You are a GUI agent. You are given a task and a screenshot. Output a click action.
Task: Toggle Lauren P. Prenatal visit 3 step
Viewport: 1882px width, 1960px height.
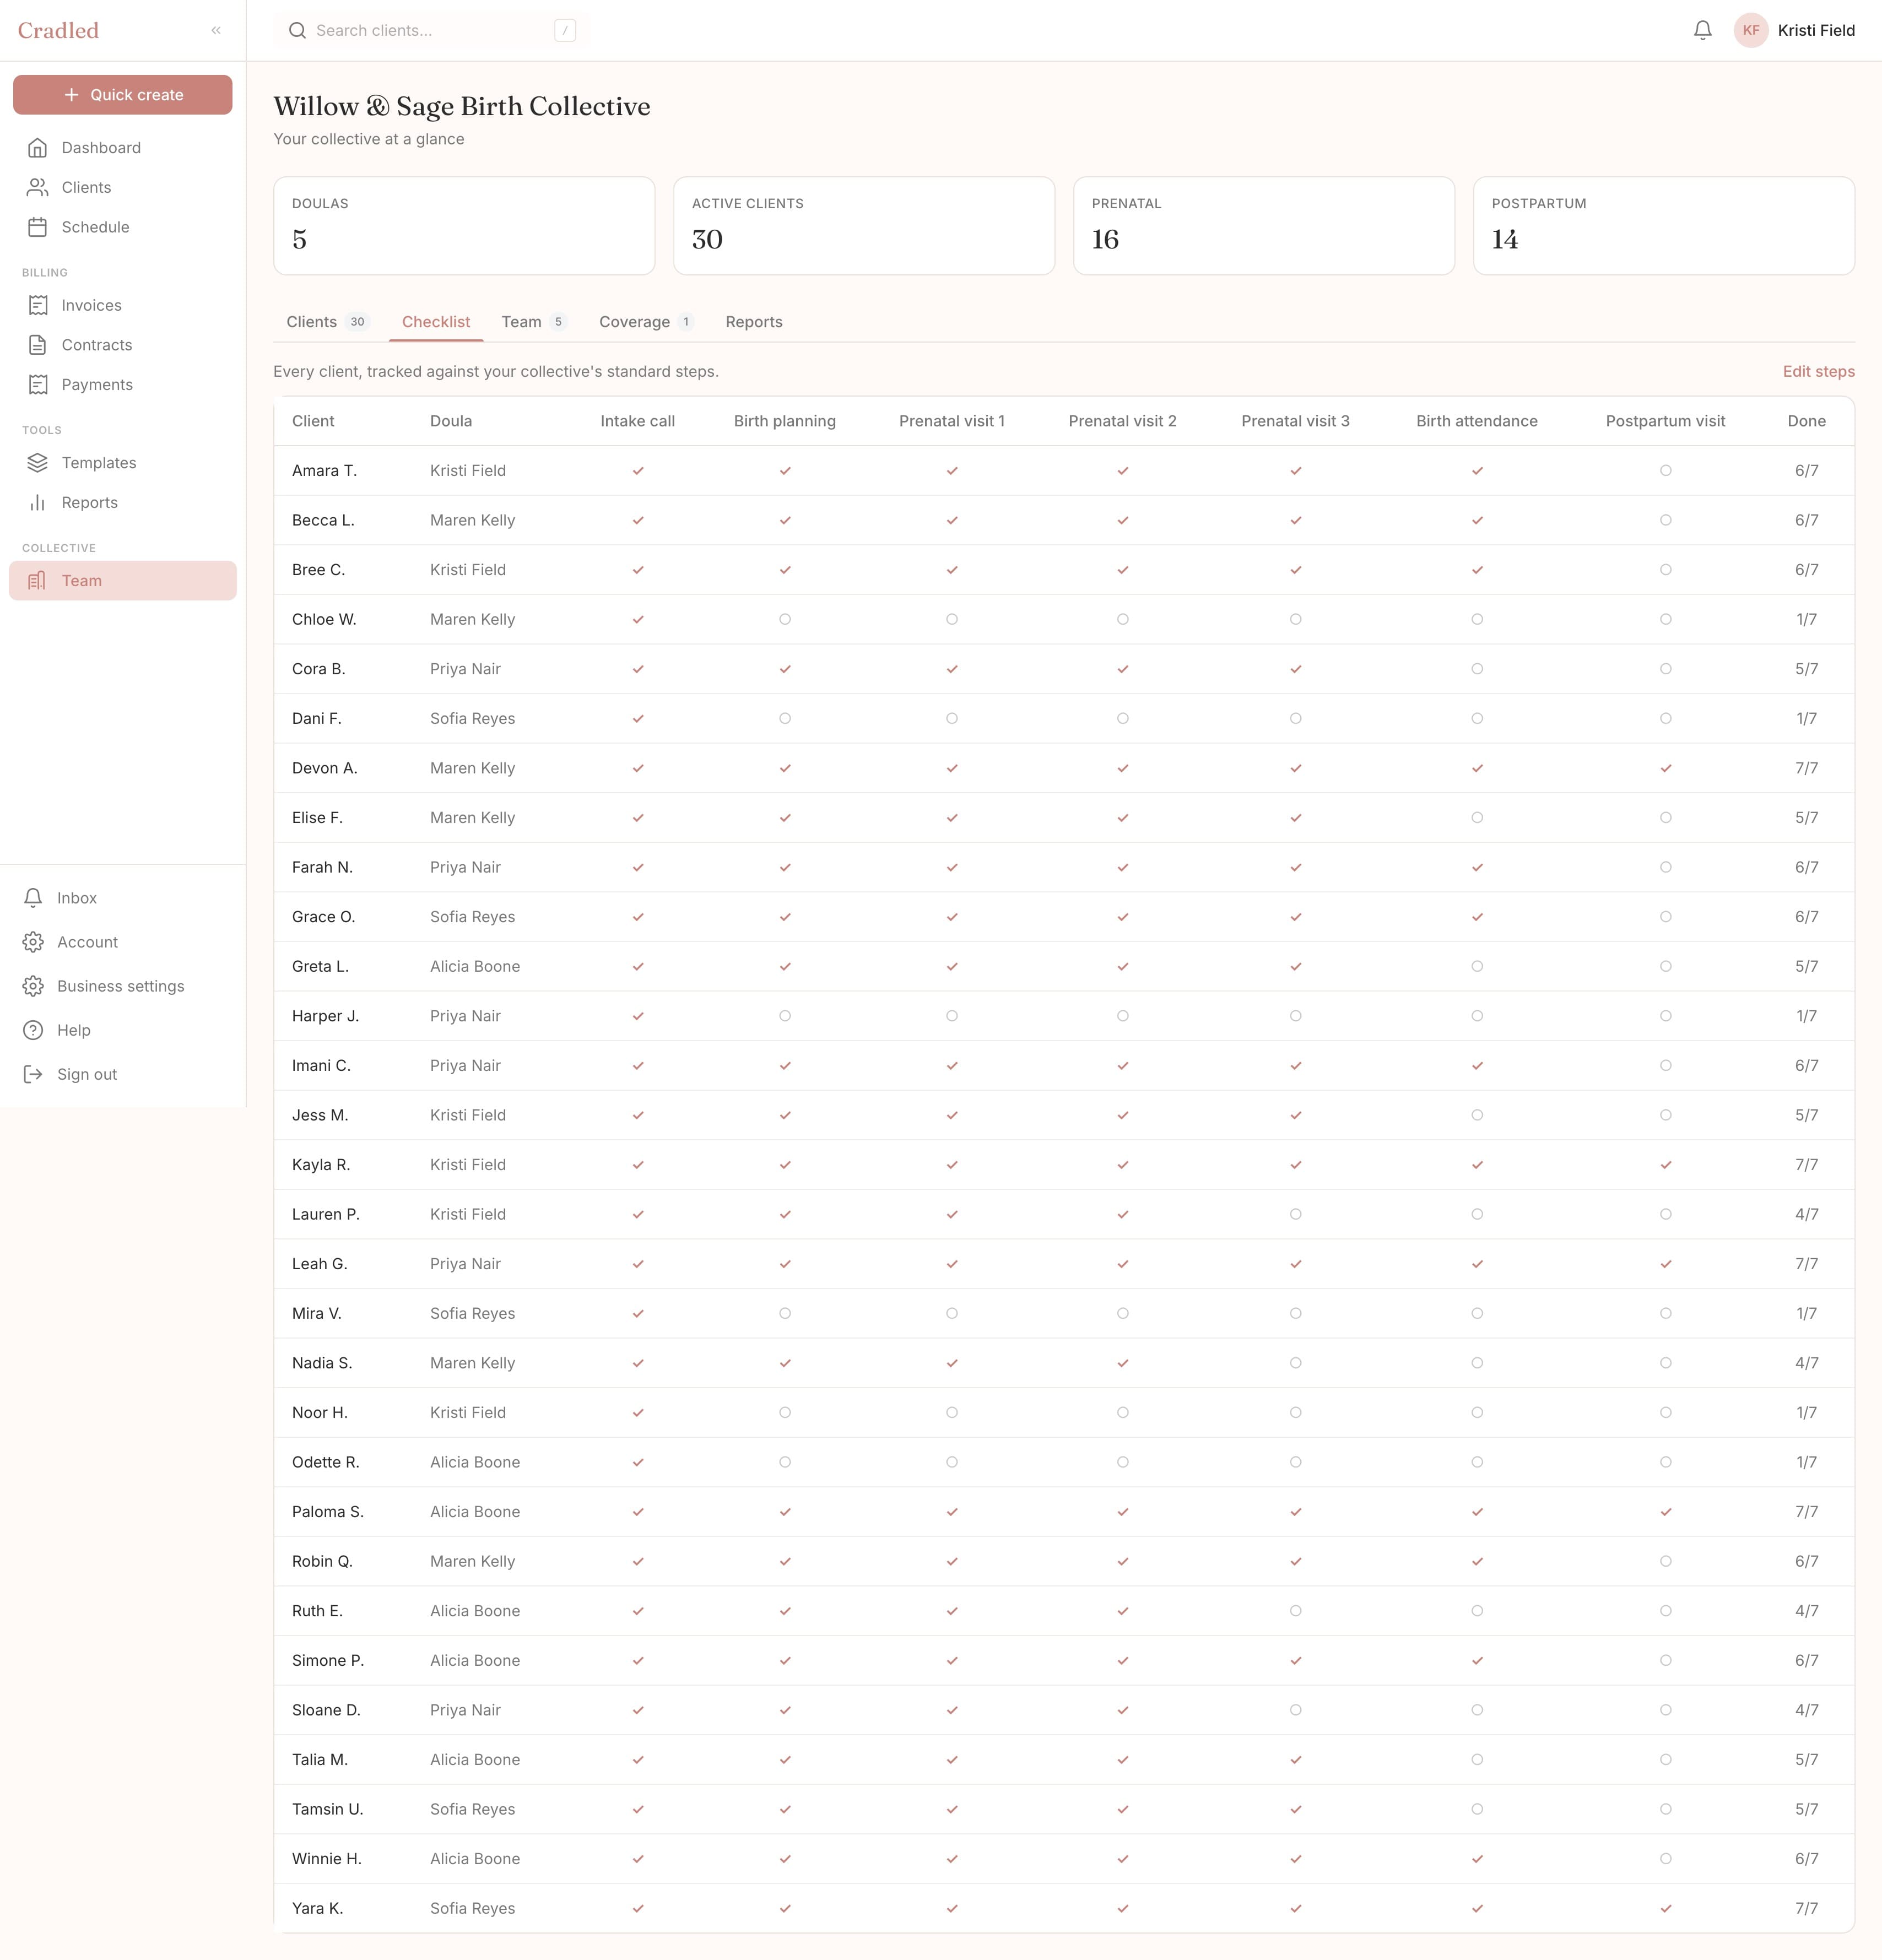[1295, 1214]
